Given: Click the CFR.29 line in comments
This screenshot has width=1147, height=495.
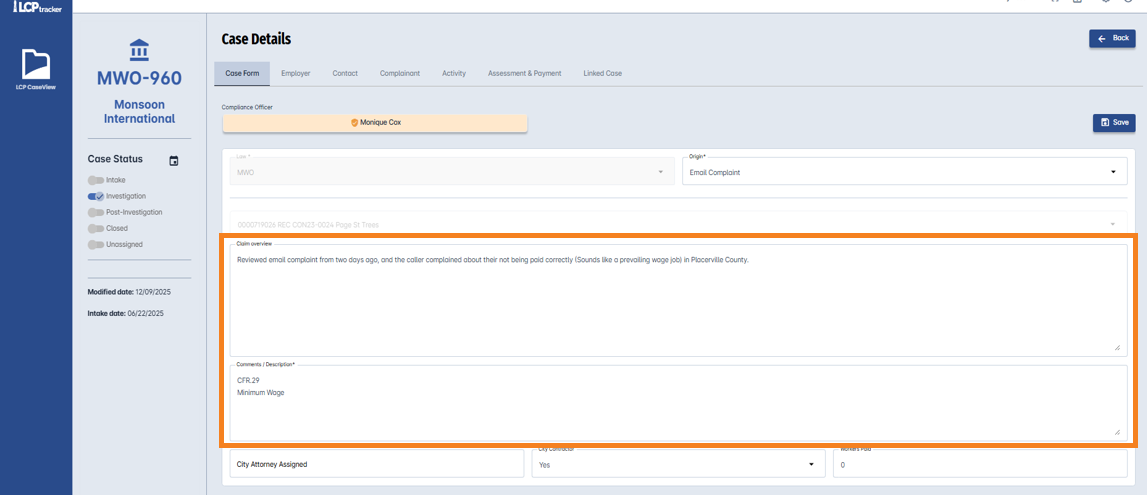Looking at the screenshot, I should [x=249, y=381].
